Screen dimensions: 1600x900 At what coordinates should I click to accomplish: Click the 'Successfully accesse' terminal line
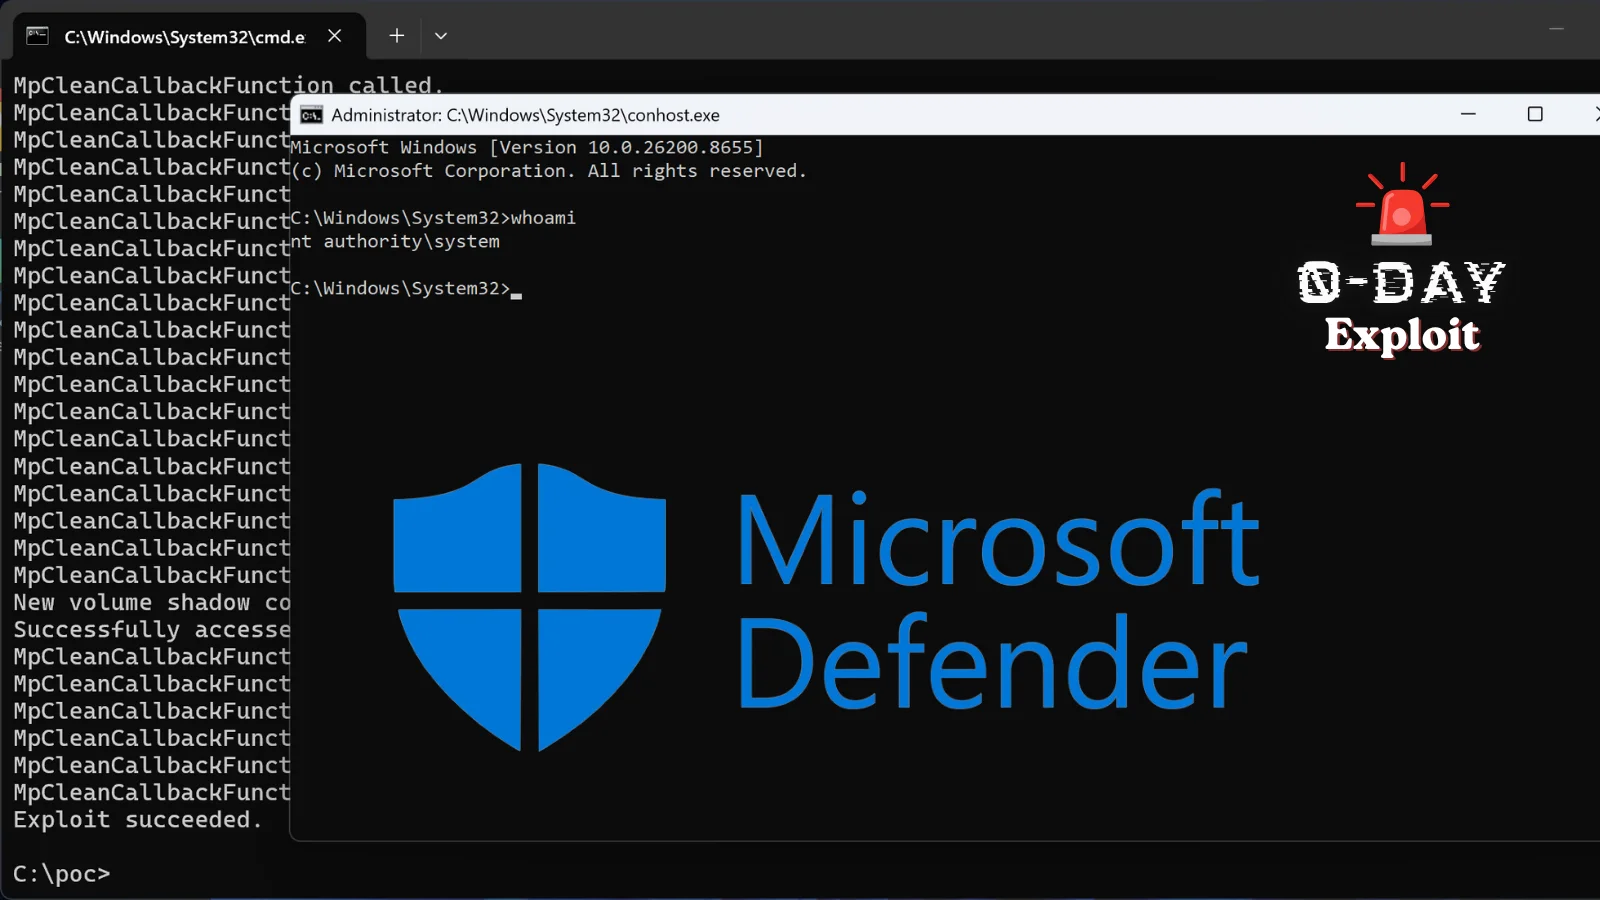click(152, 630)
